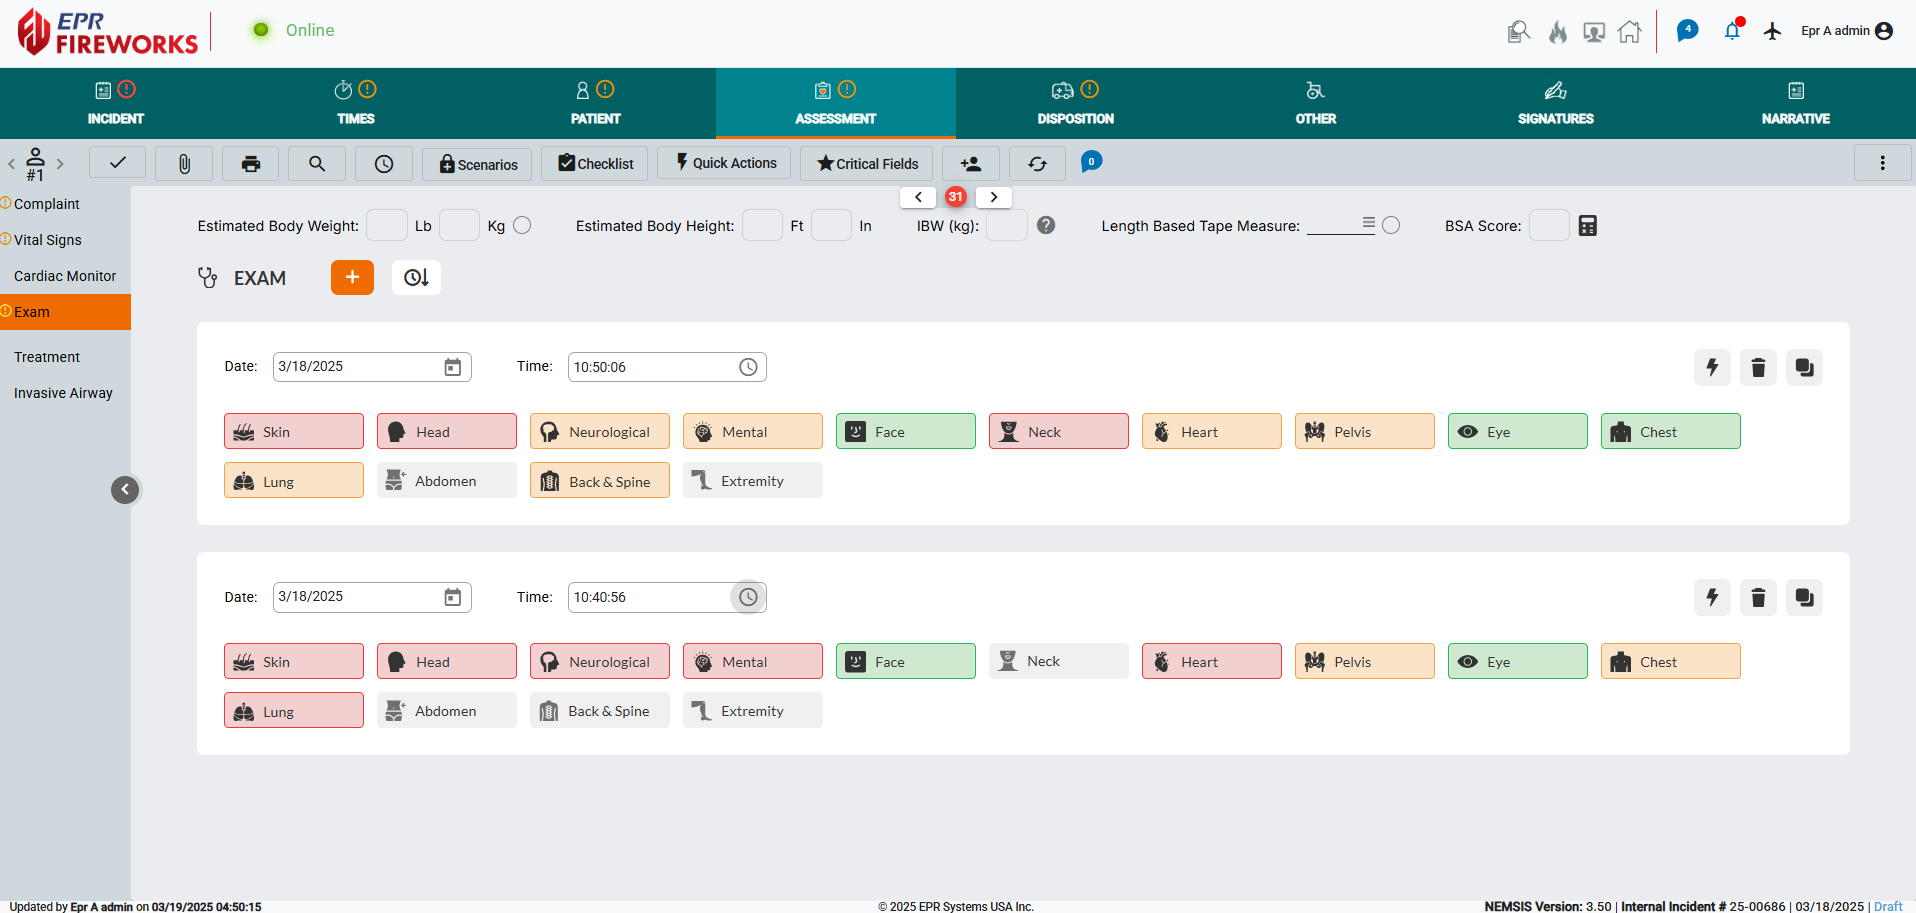Go to previous validation error arrow
Screen dimensions: 1916x913
[918, 197]
